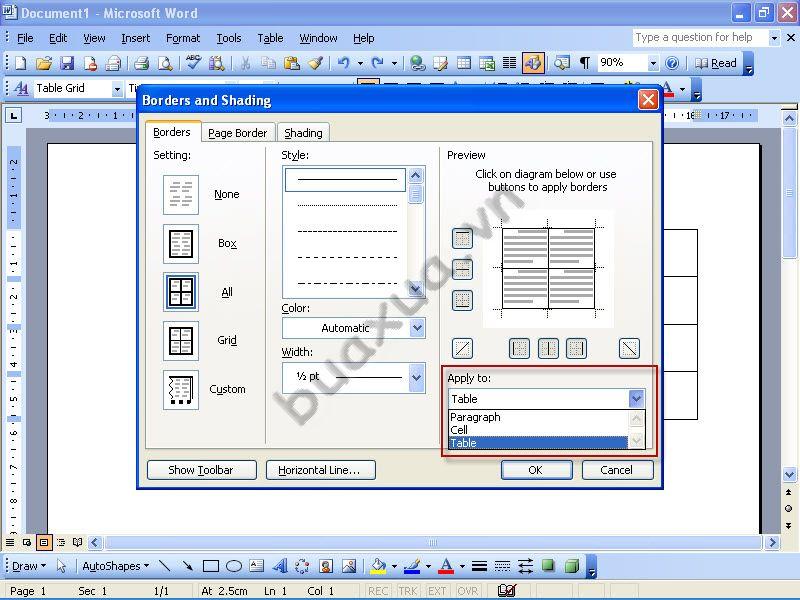
Task: Click the Show Toolbar button
Action: coord(202,470)
